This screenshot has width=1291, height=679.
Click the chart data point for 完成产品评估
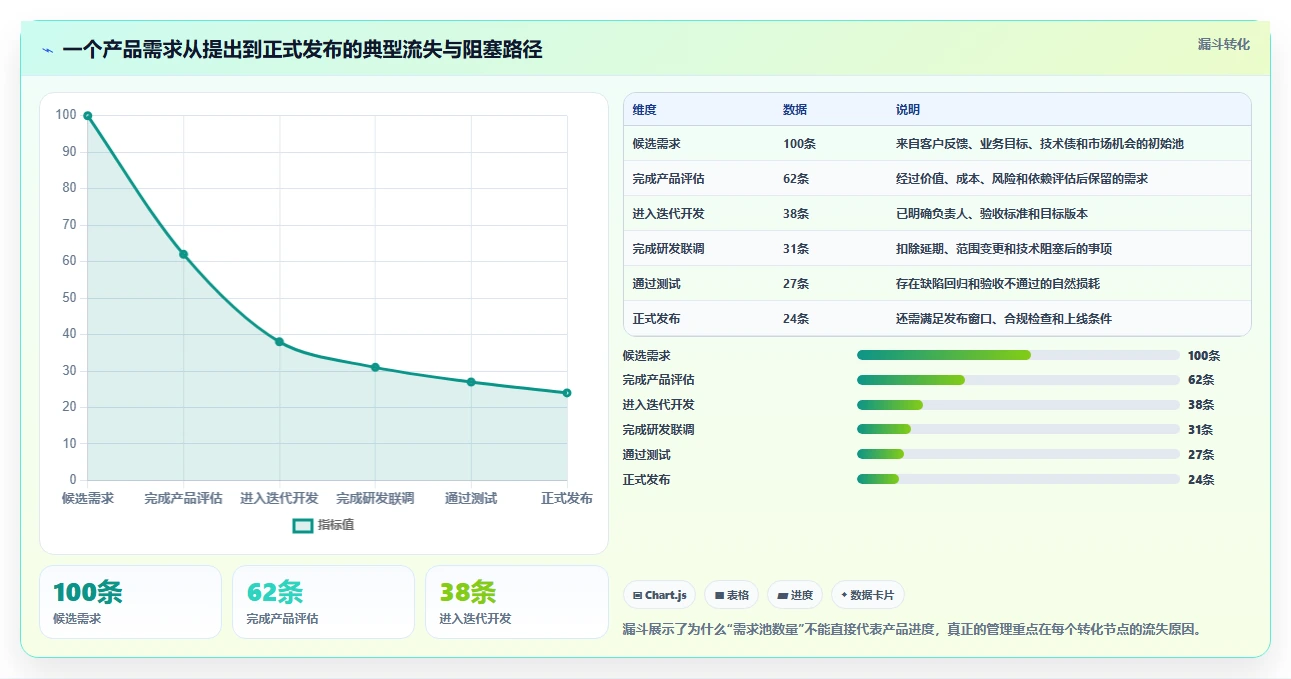point(184,254)
